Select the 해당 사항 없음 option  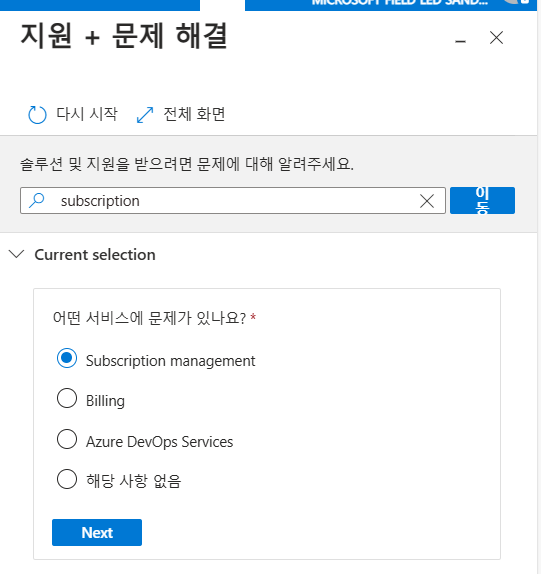(67, 479)
